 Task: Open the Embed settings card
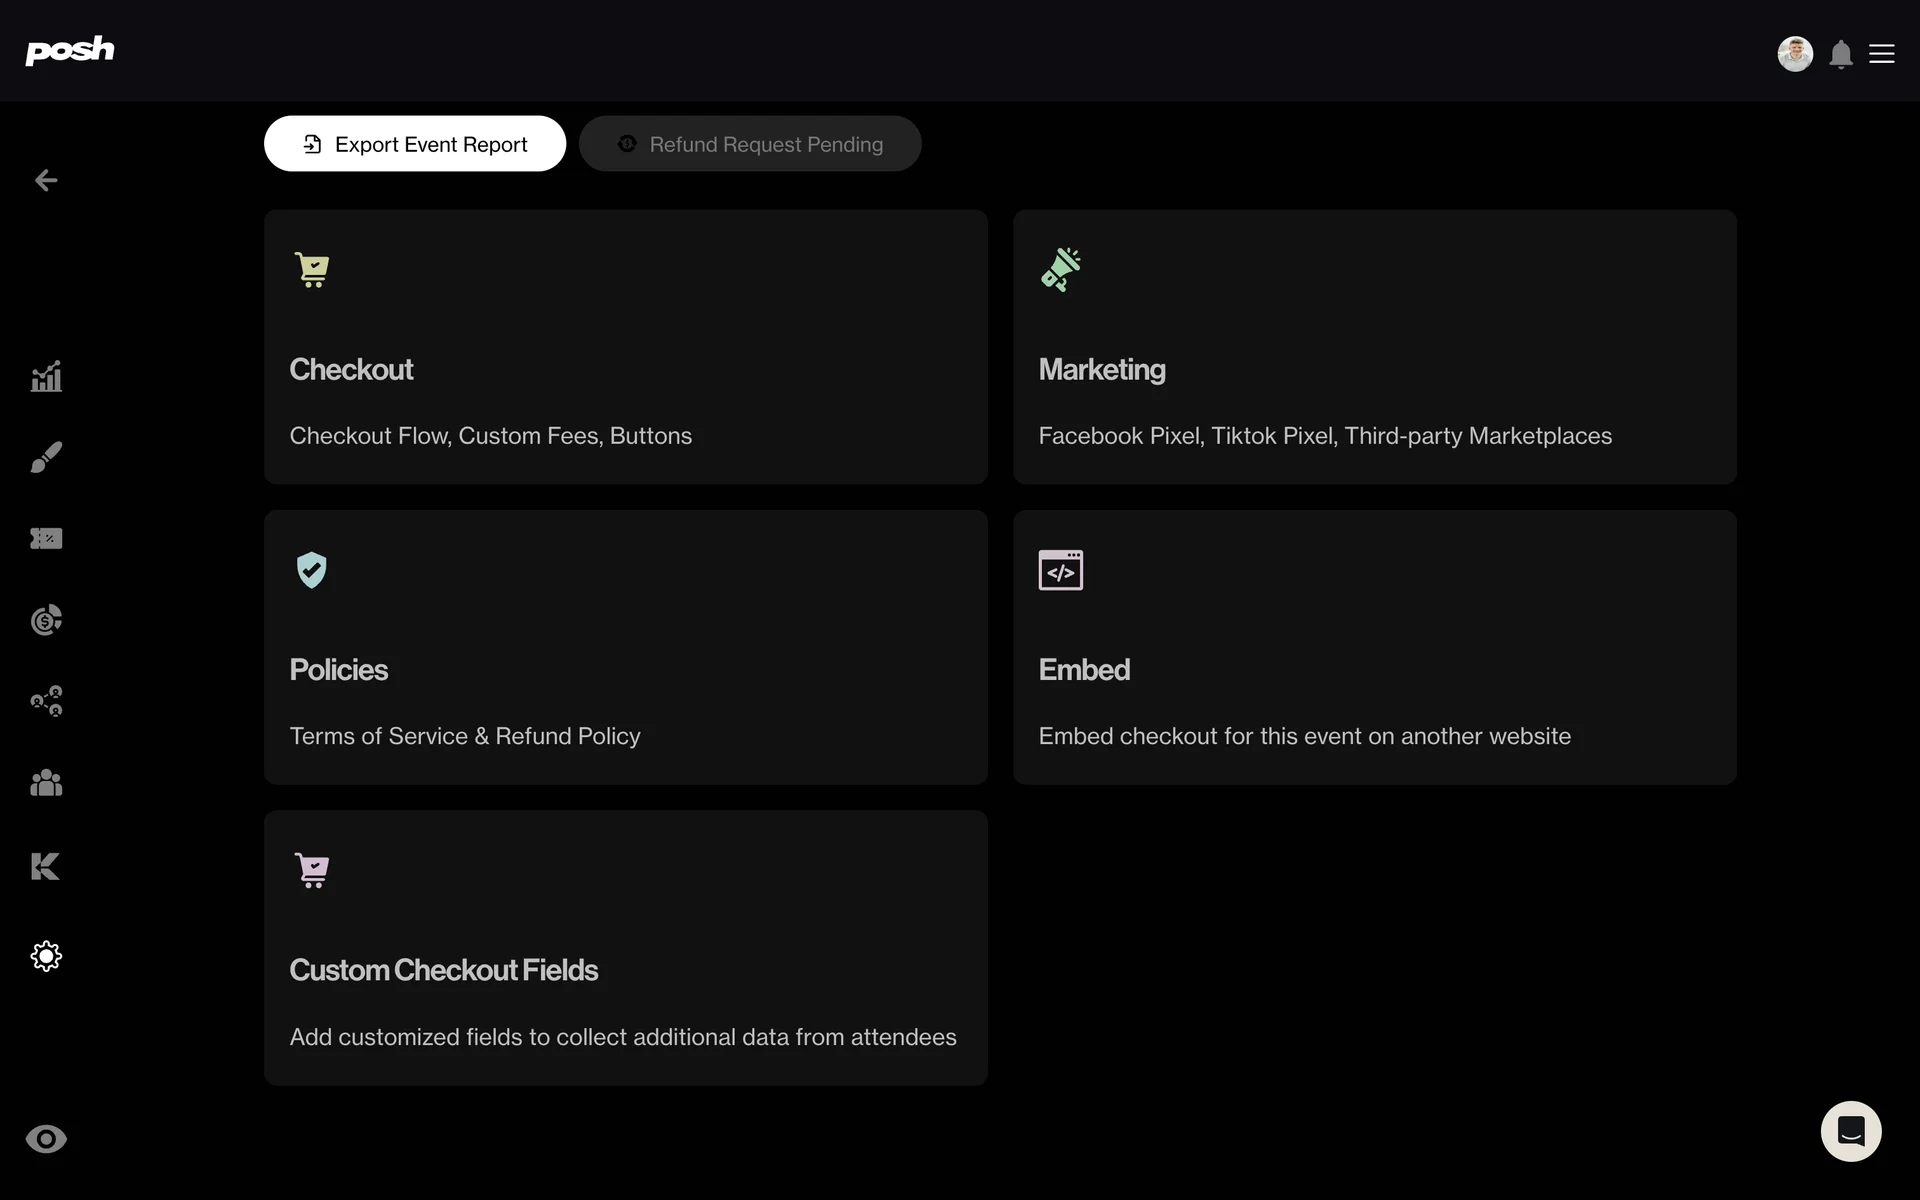point(1374,647)
